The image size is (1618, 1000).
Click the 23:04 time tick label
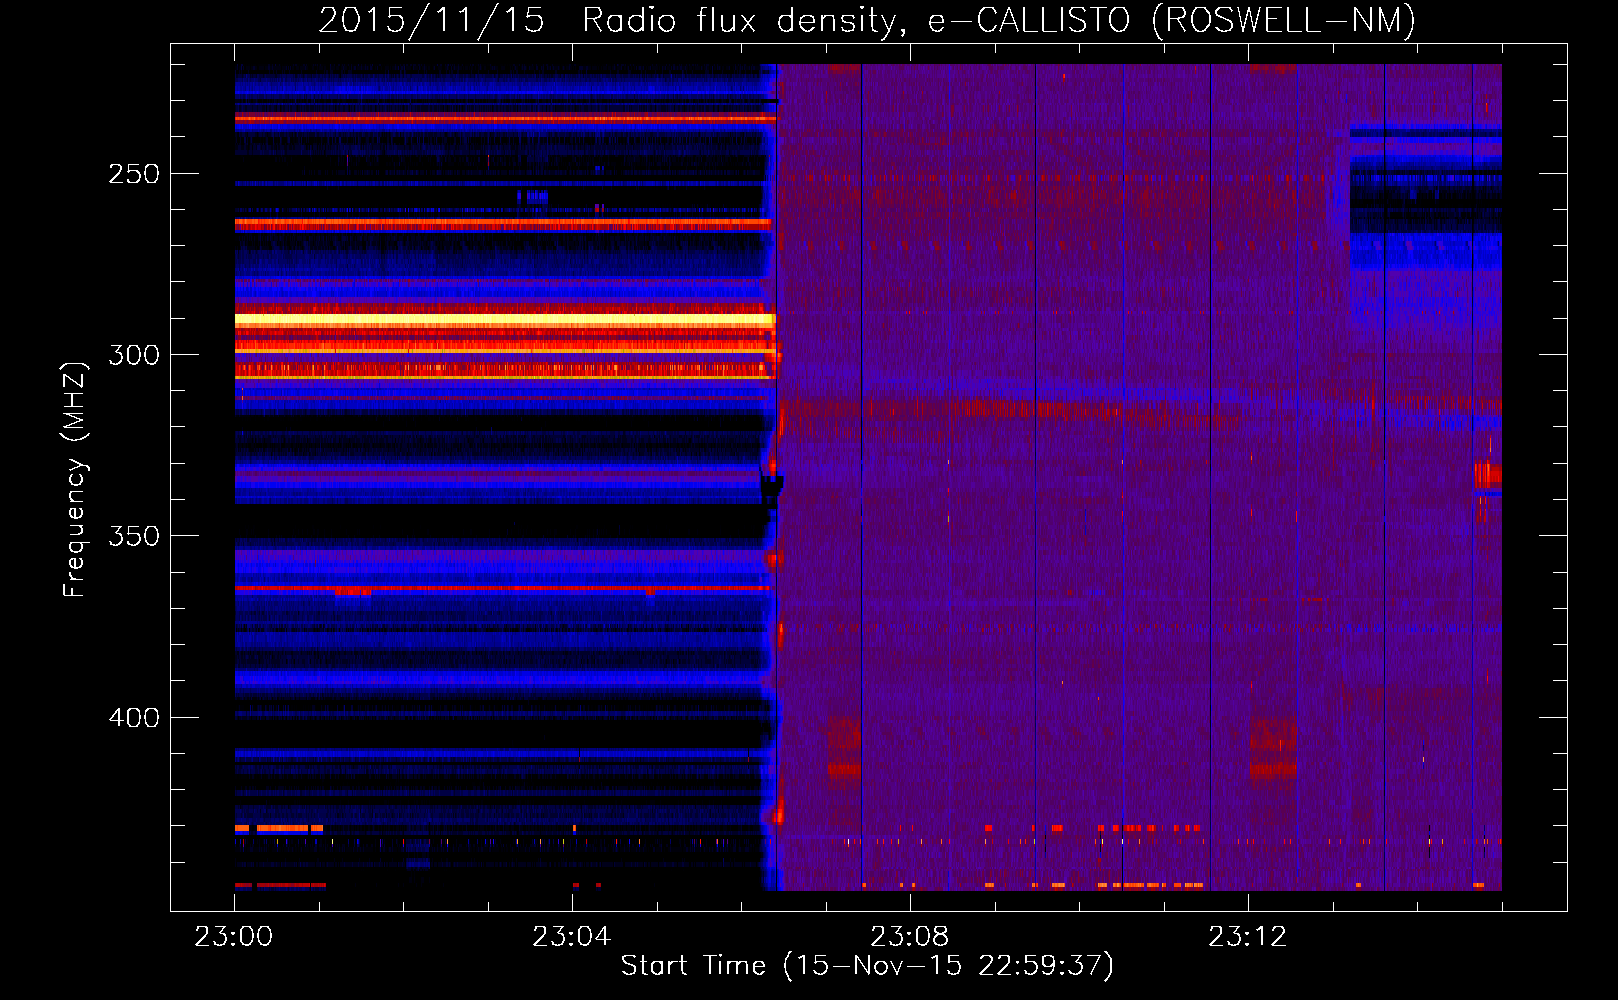coord(572,937)
